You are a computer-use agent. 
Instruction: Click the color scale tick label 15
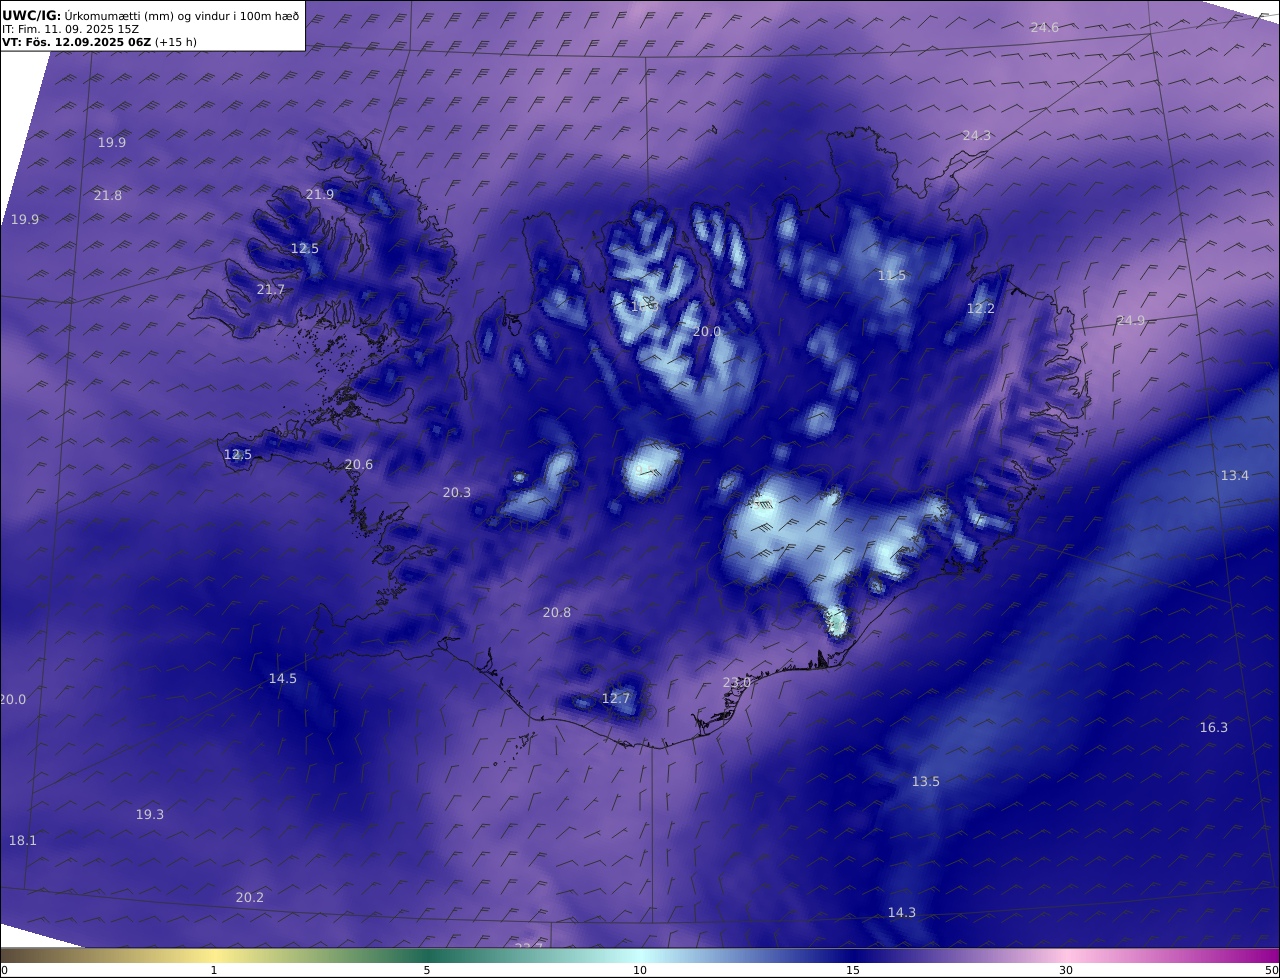tap(853, 970)
